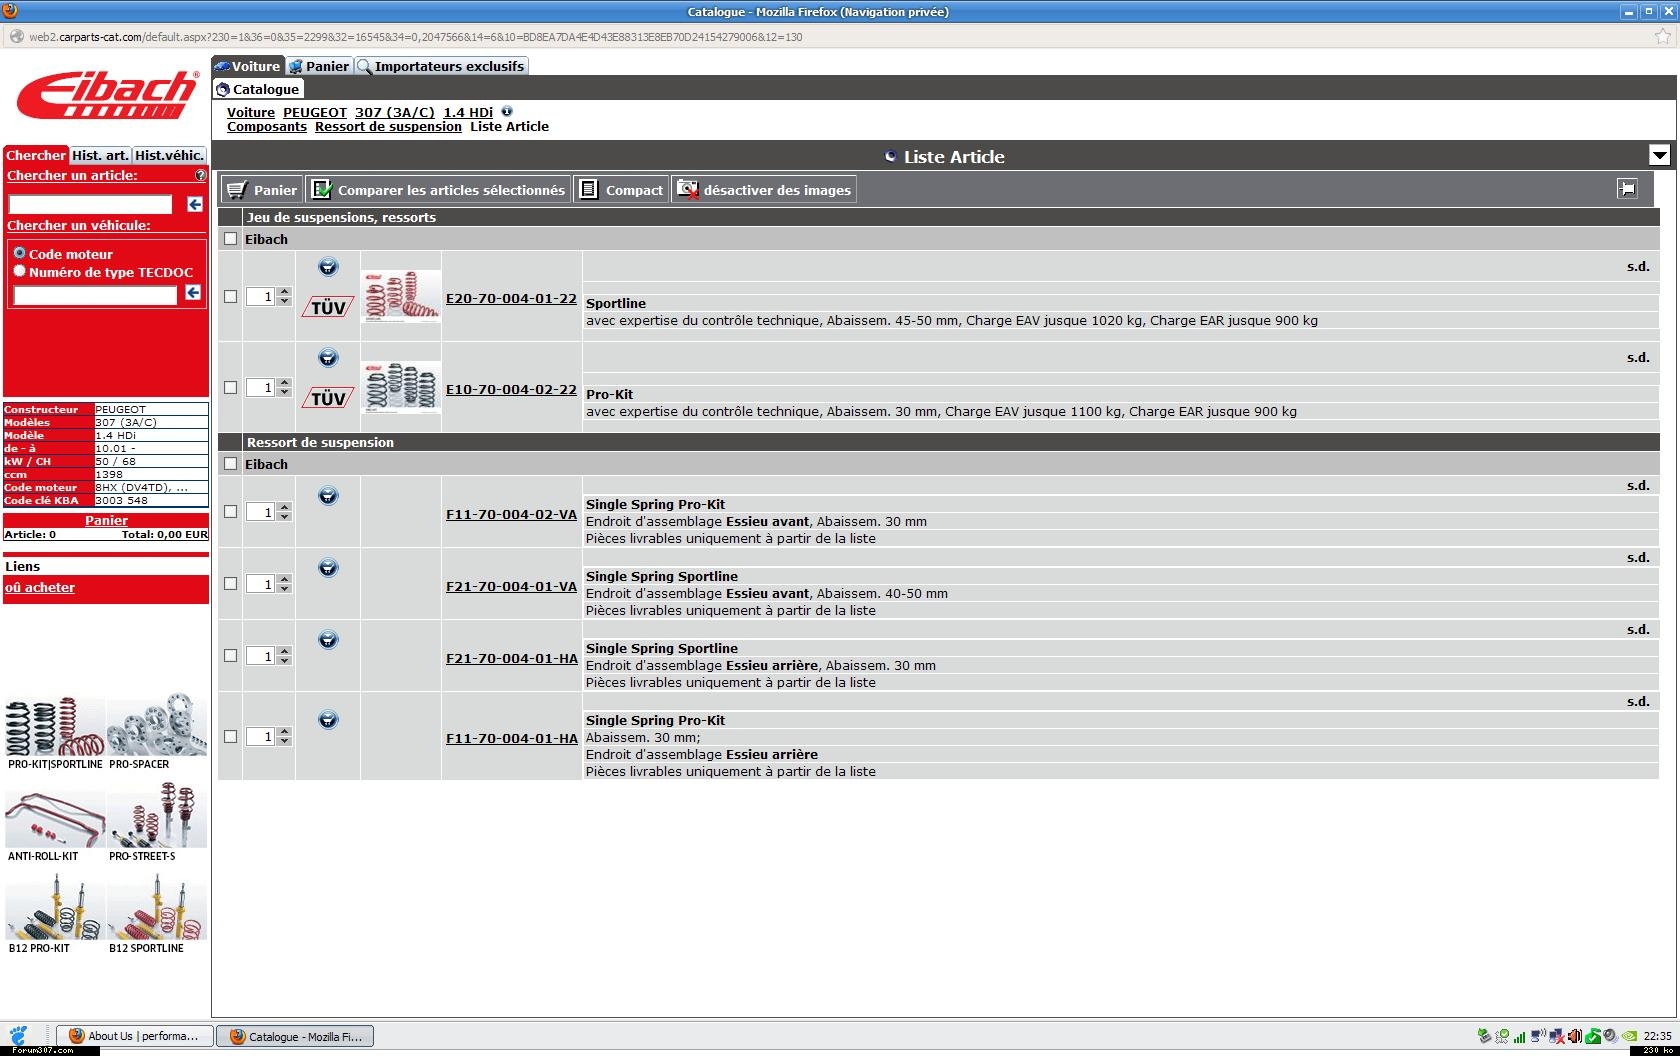
Task: Increase quantity stepper for E20-70-004-01-22
Action: pos(285,292)
